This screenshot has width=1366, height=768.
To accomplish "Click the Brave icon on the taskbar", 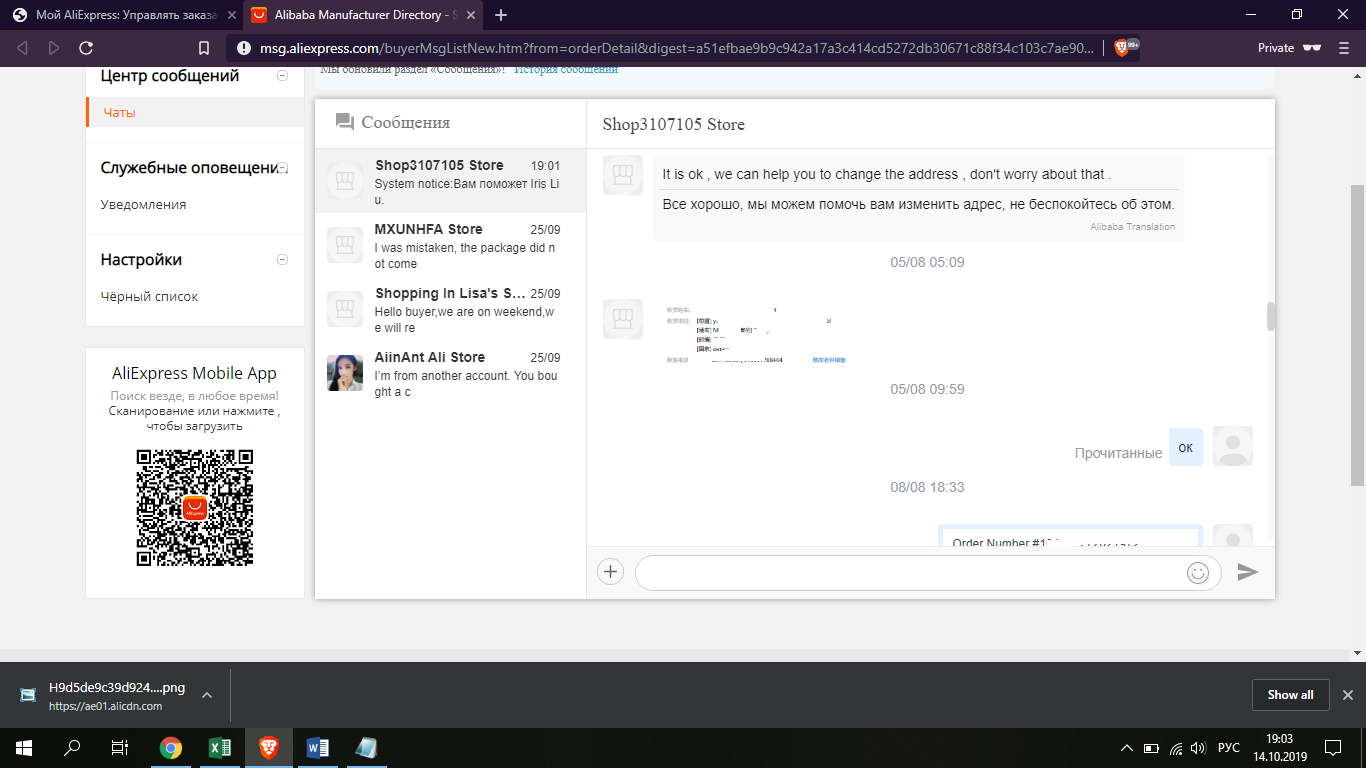I will click(x=269, y=747).
